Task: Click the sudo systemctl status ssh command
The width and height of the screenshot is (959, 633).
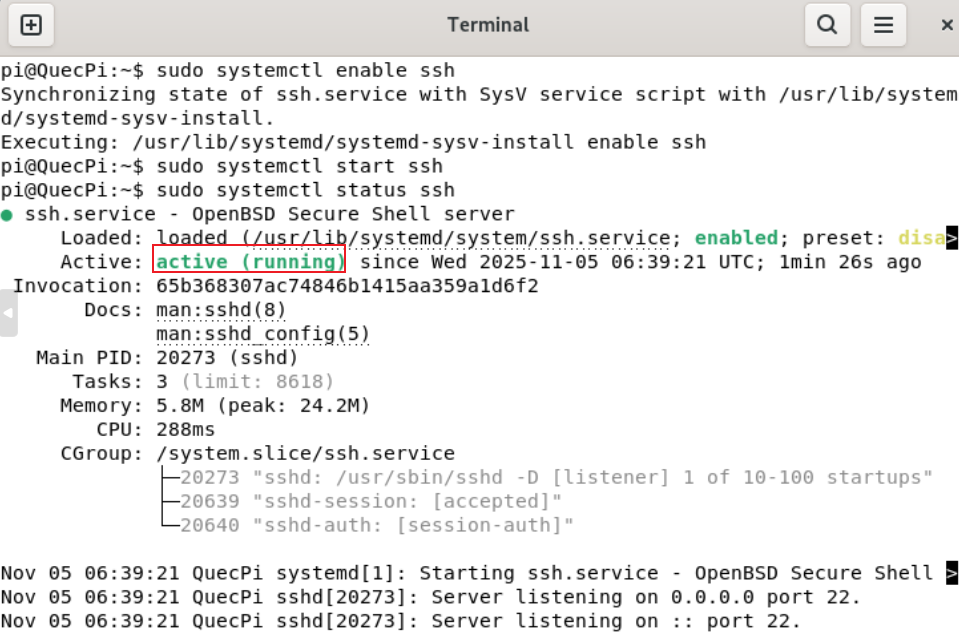Action: click(x=305, y=190)
